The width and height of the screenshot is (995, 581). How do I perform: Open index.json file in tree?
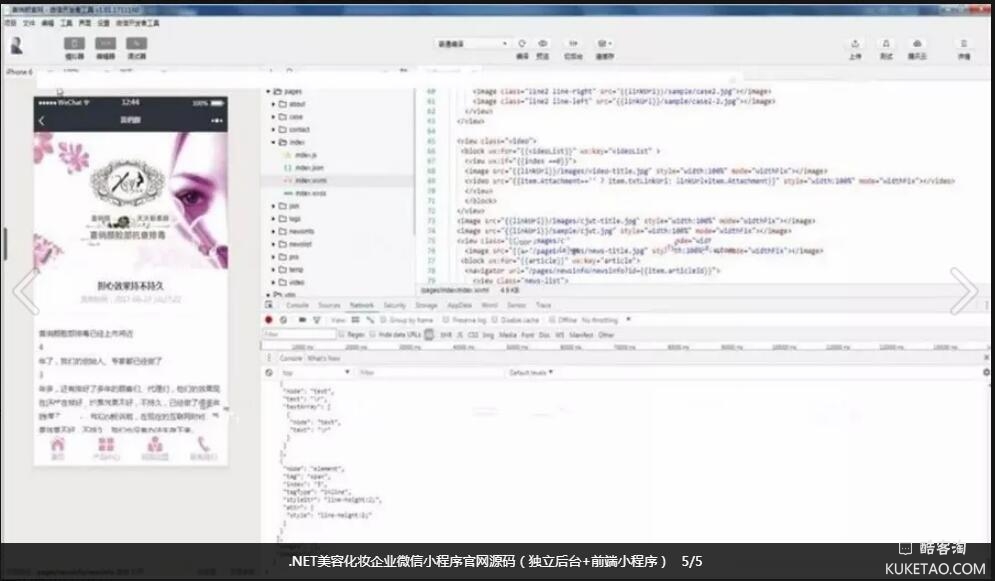[x=309, y=168]
